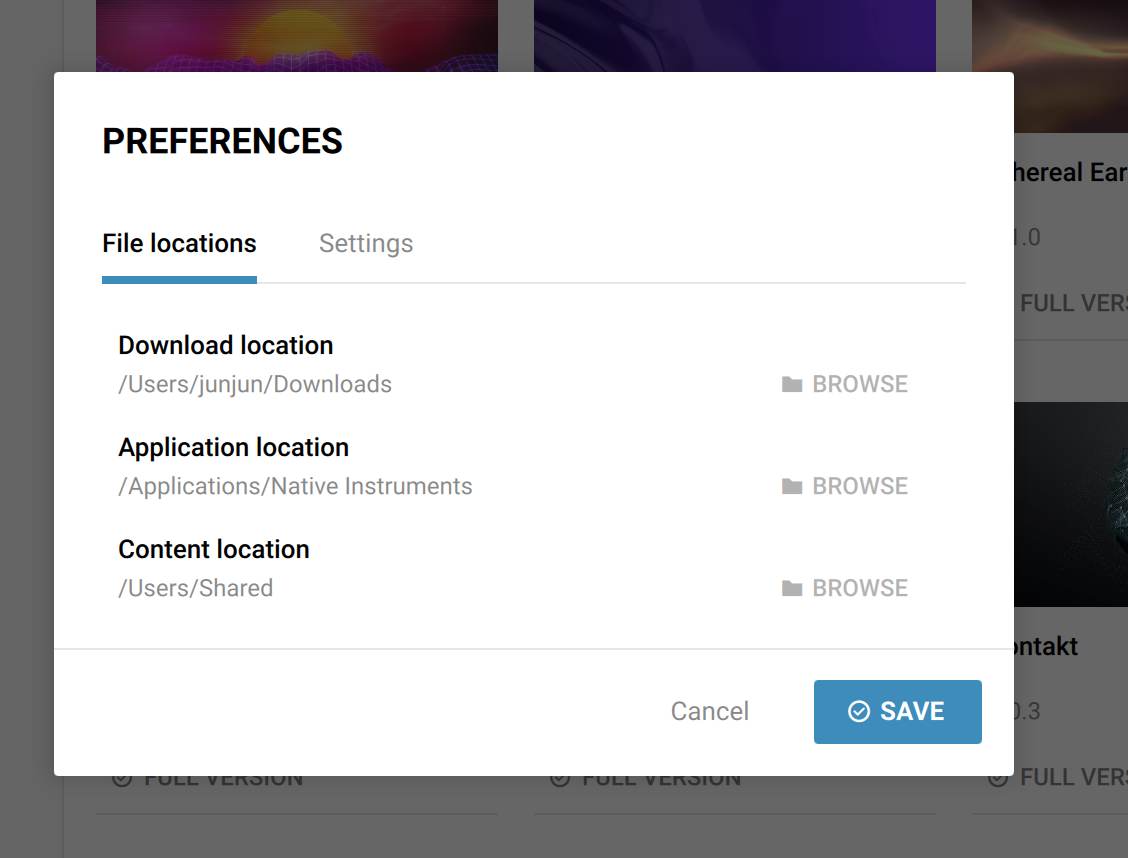Click the /Applications/Native Instruments path text

pos(295,486)
